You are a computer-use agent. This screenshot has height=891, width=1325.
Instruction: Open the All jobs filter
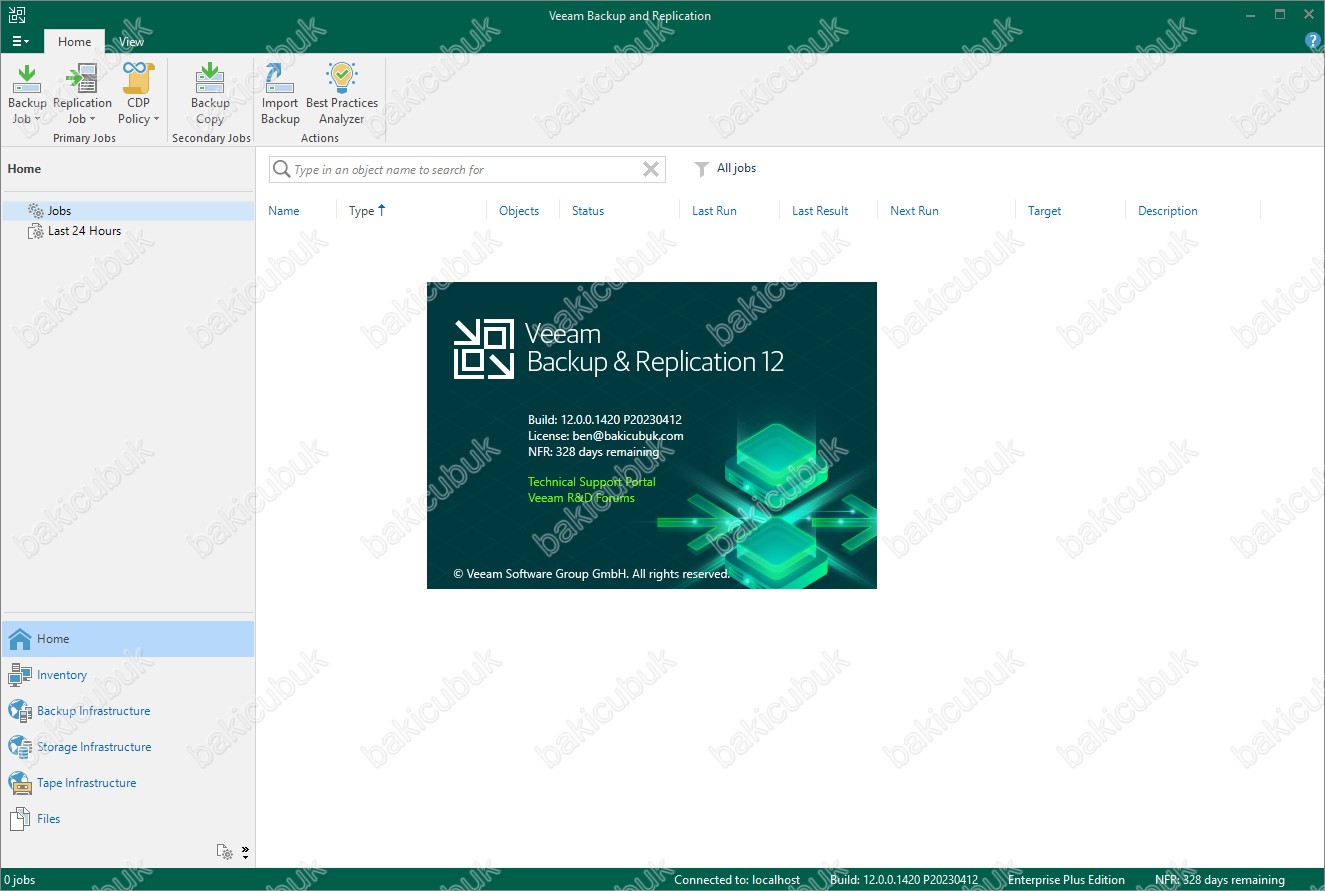click(736, 168)
